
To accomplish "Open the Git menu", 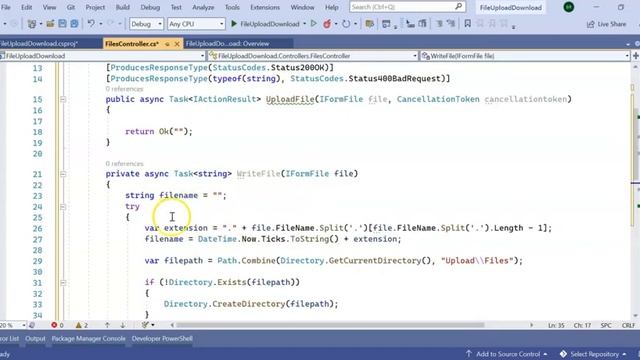I will tap(71, 7).
